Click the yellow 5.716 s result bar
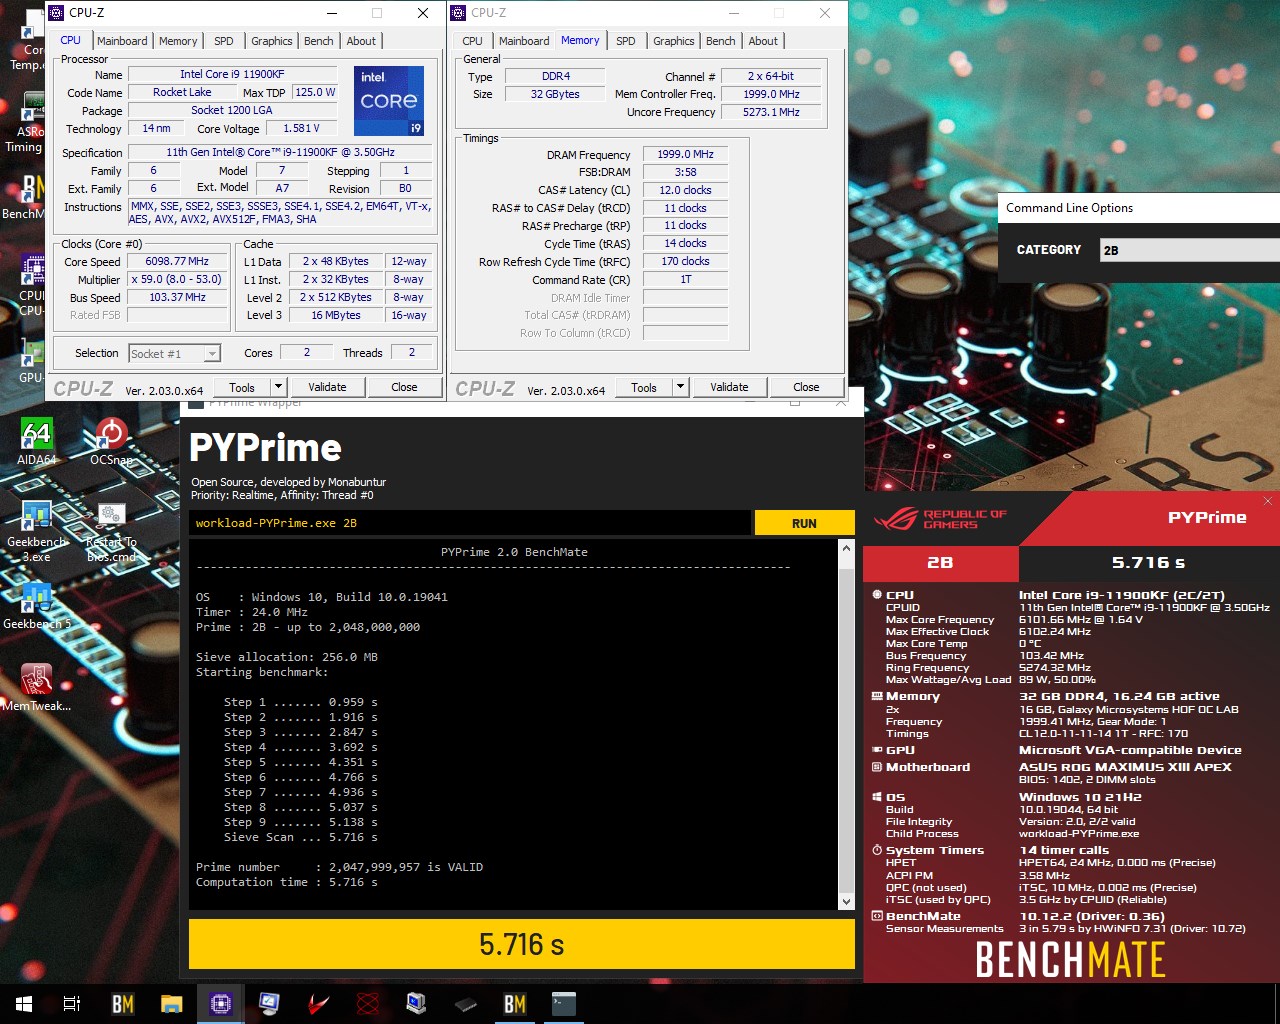This screenshot has width=1280, height=1024. pos(521,944)
